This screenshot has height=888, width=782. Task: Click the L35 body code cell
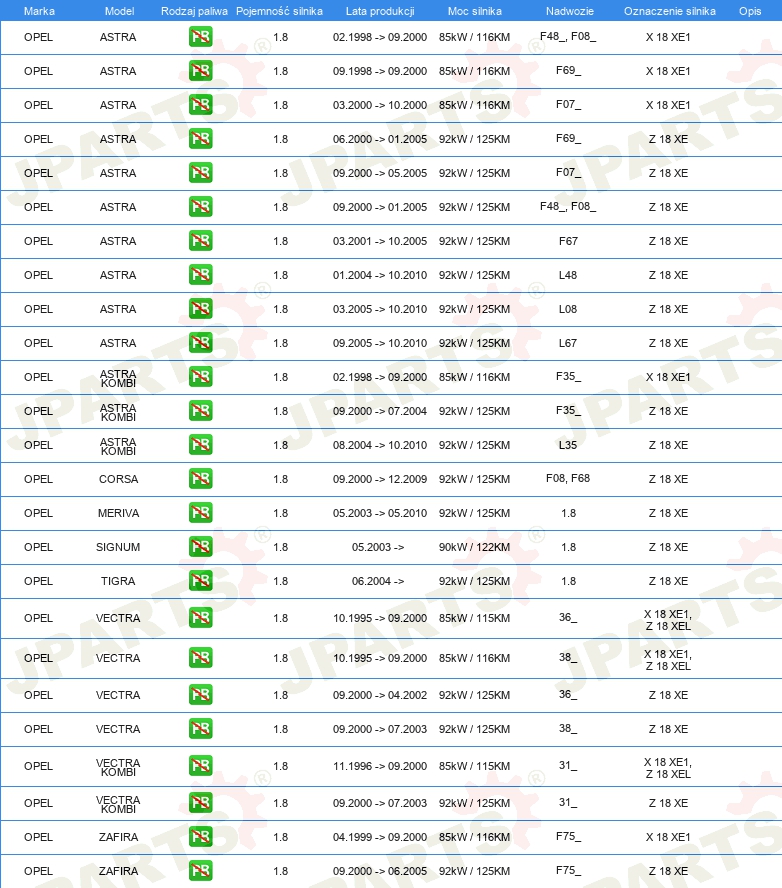(x=568, y=445)
